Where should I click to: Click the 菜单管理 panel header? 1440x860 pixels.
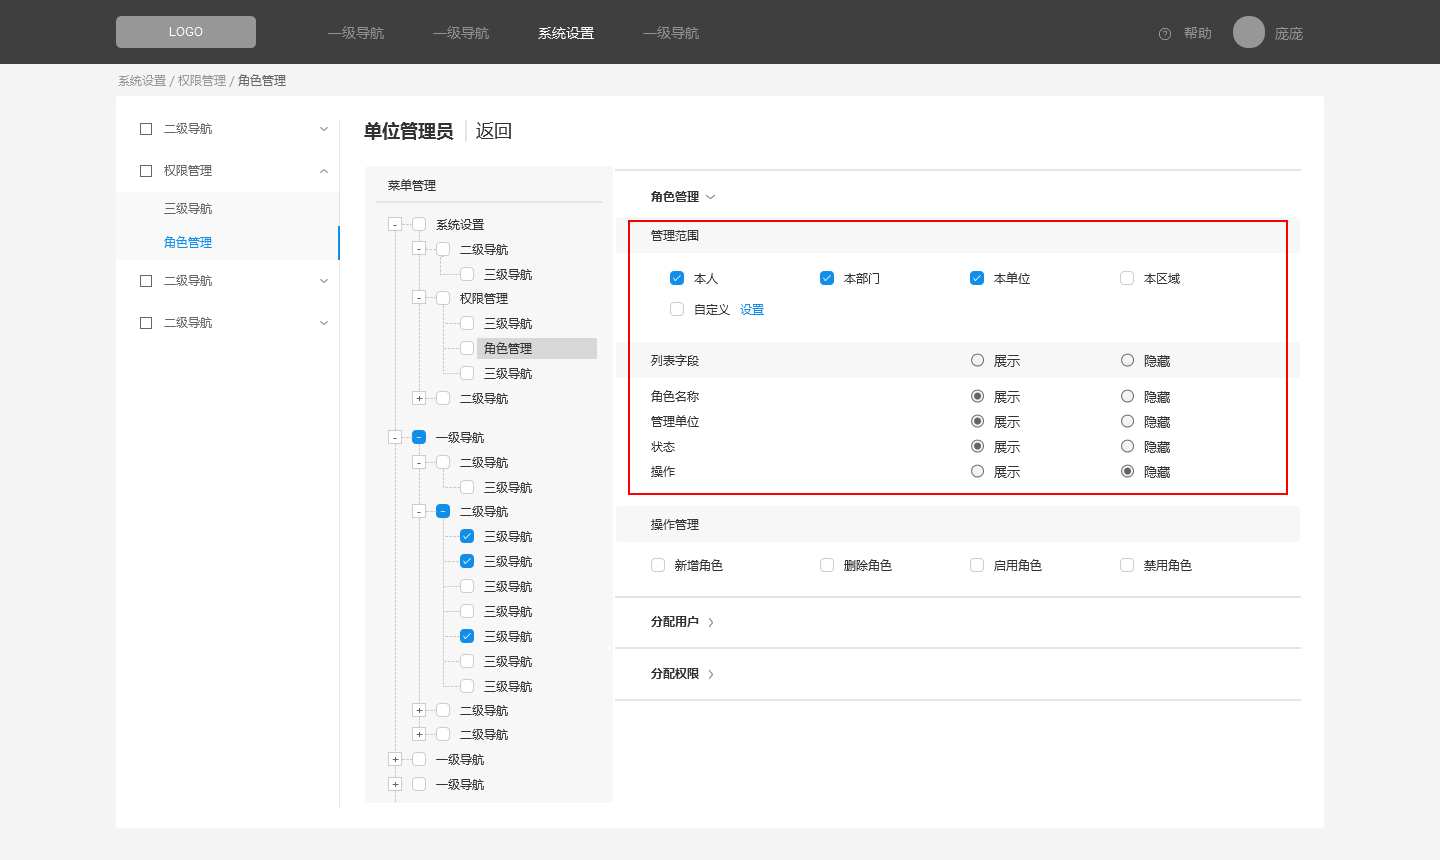pyautogui.click(x=412, y=186)
